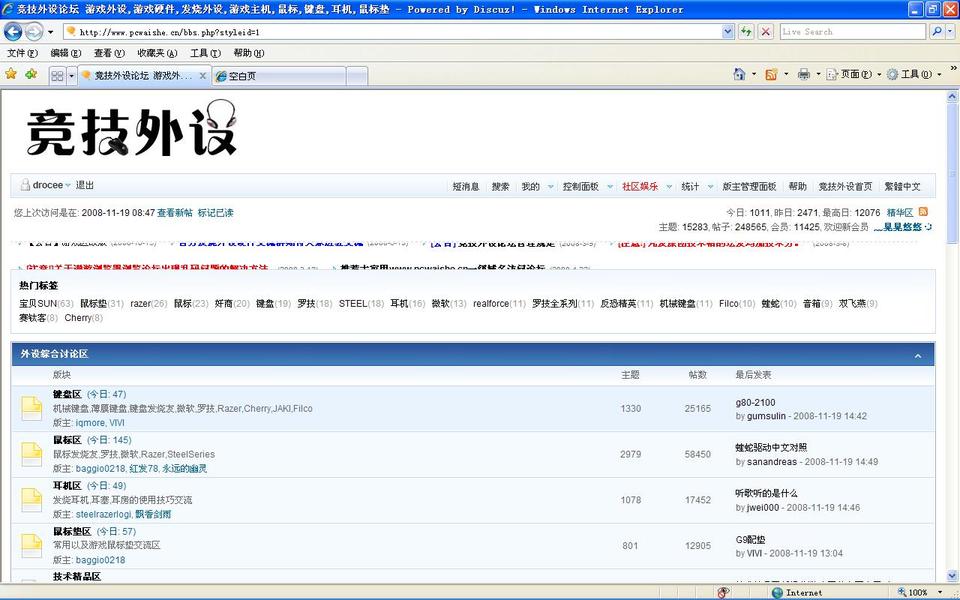Open the 编辑(E) menu
Screen dimensions: 960x600
pyautogui.click(x=66, y=53)
